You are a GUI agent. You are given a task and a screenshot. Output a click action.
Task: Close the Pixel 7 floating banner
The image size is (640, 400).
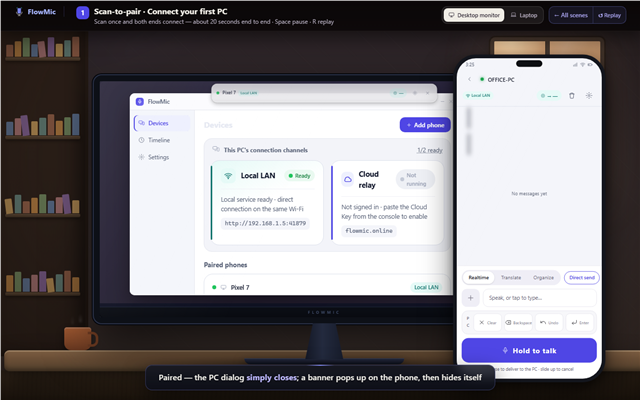click(x=427, y=93)
